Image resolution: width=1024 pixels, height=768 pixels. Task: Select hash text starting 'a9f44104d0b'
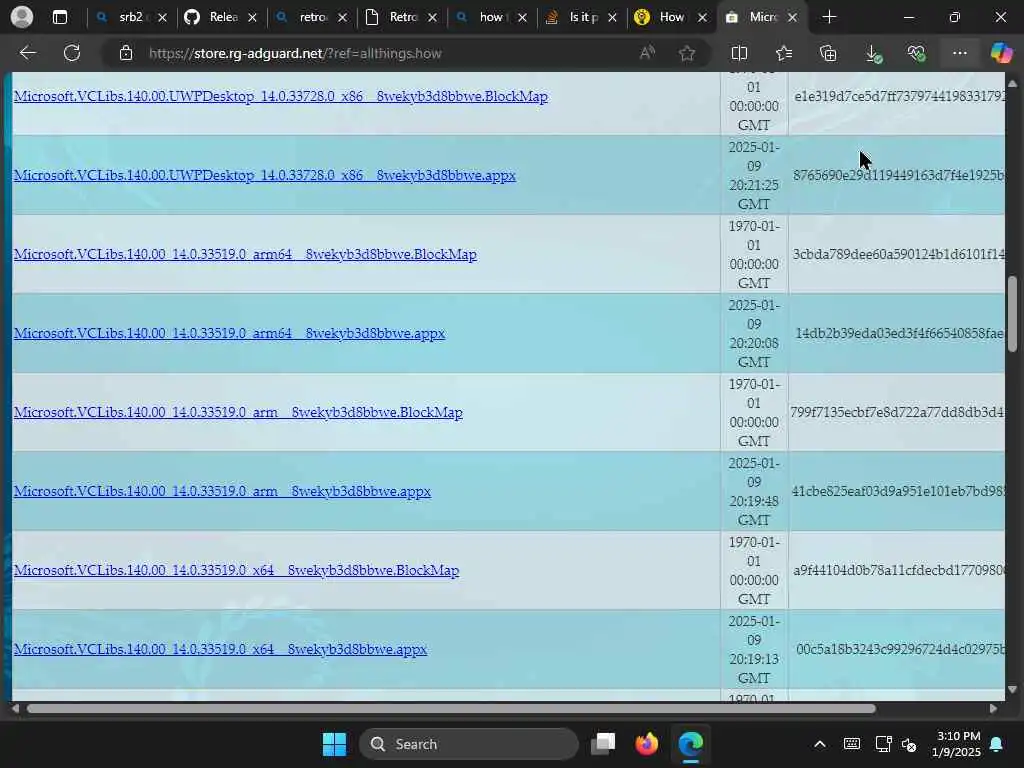click(x=899, y=571)
